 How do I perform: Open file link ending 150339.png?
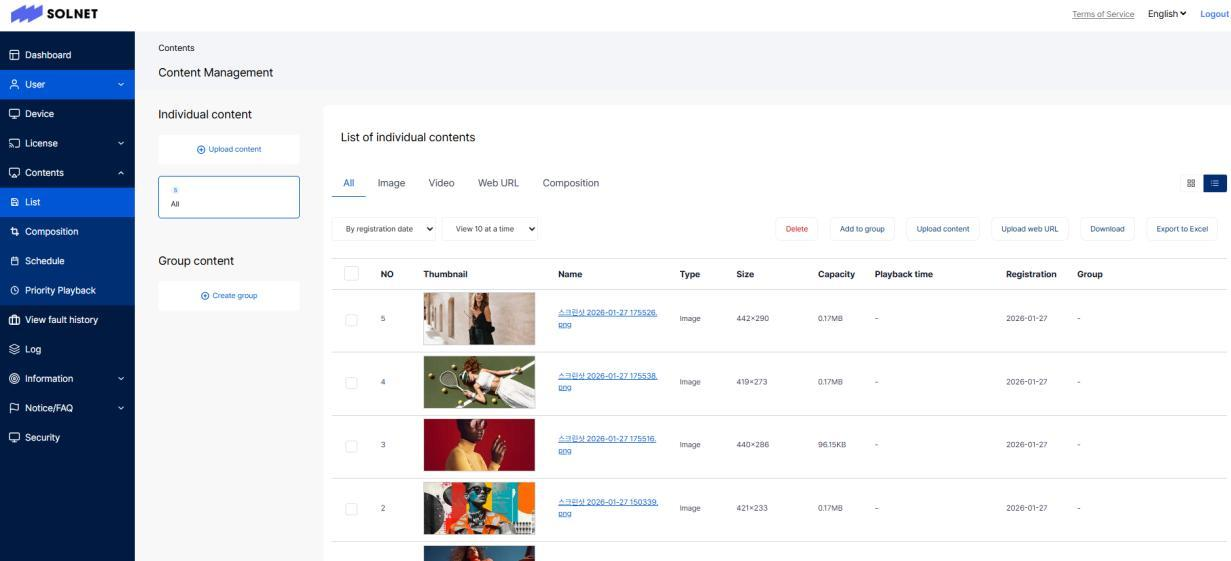(607, 507)
